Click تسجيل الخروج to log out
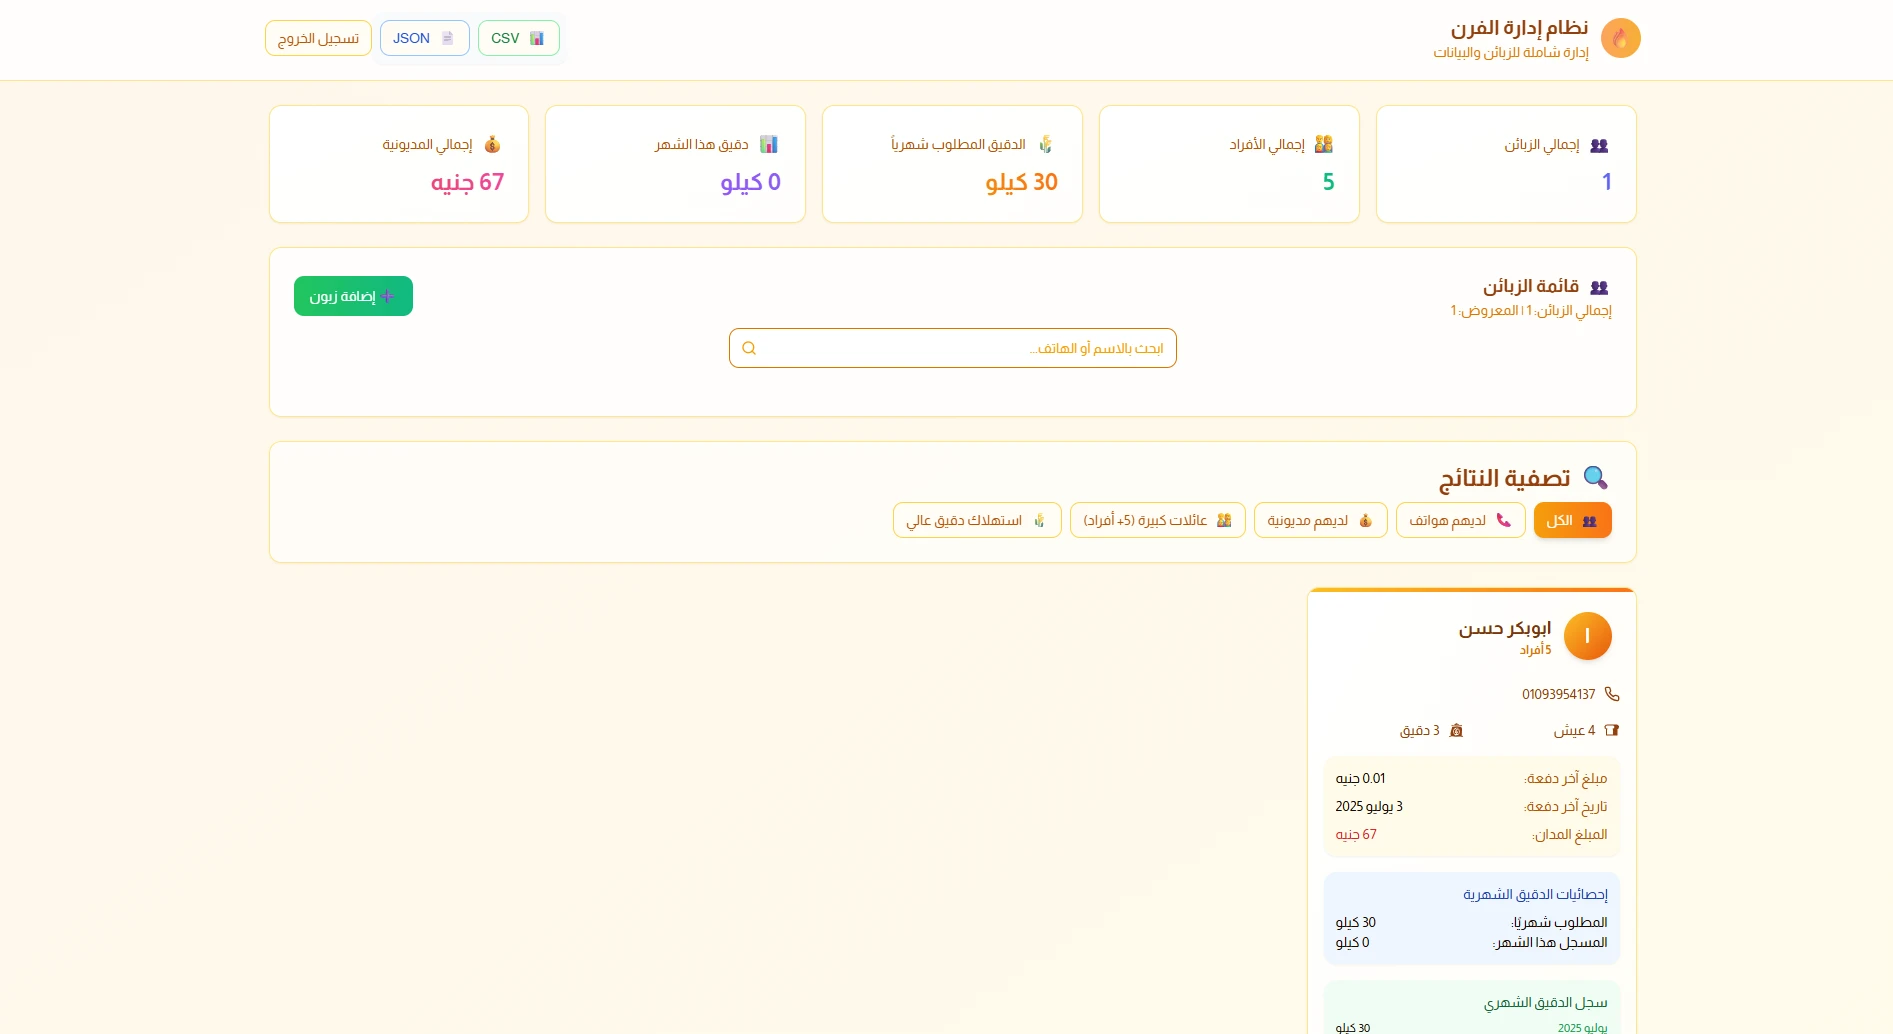Image resolution: width=1893 pixels, height=1034 pixels. (x=318, y=39)
